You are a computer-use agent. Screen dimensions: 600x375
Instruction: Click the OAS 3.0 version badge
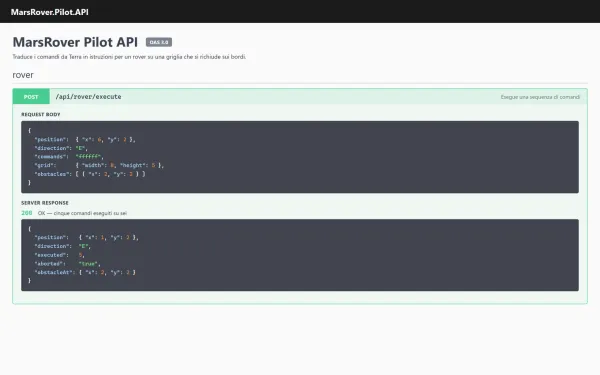pyautogui.click(x=159, y=42)
